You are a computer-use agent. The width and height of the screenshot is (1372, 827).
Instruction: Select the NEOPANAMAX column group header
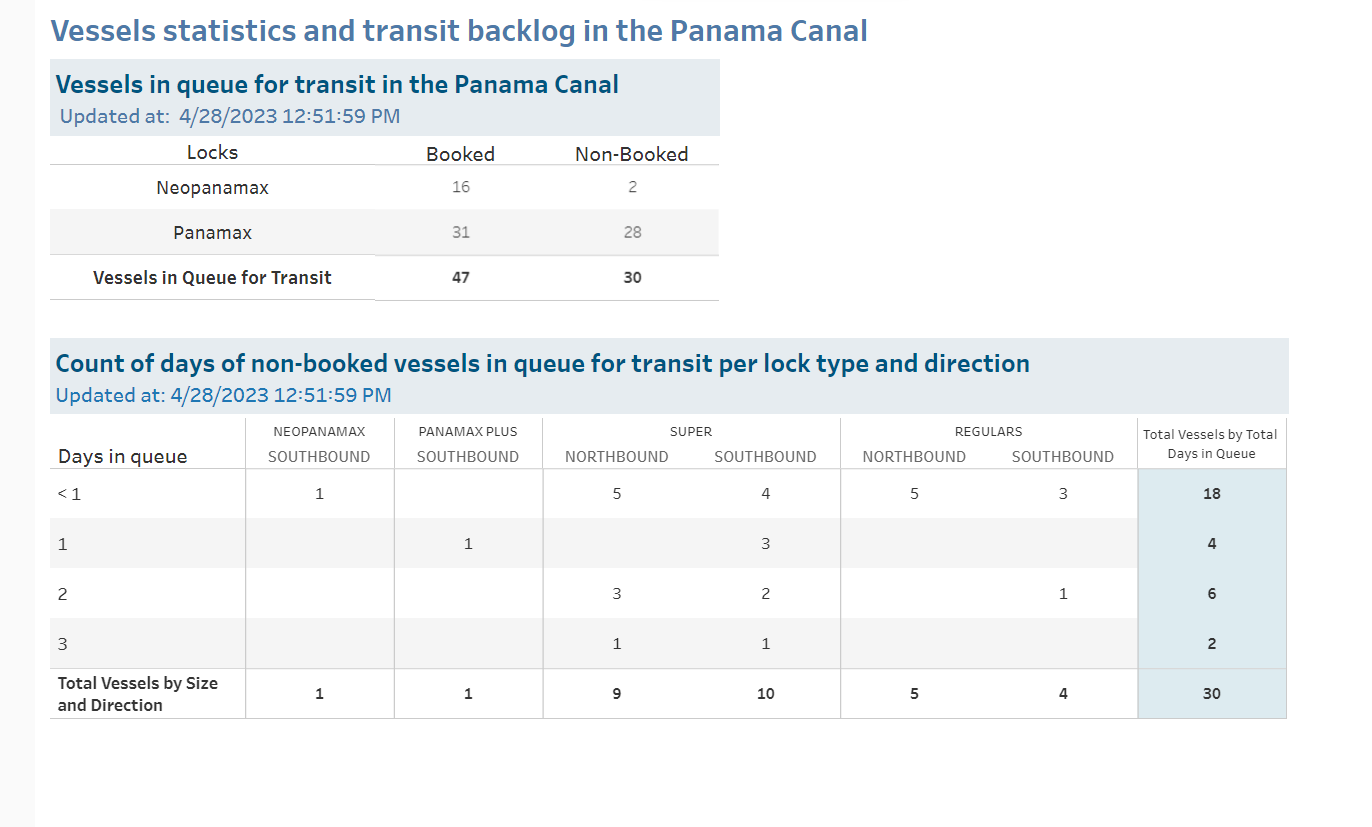(319, 432)
